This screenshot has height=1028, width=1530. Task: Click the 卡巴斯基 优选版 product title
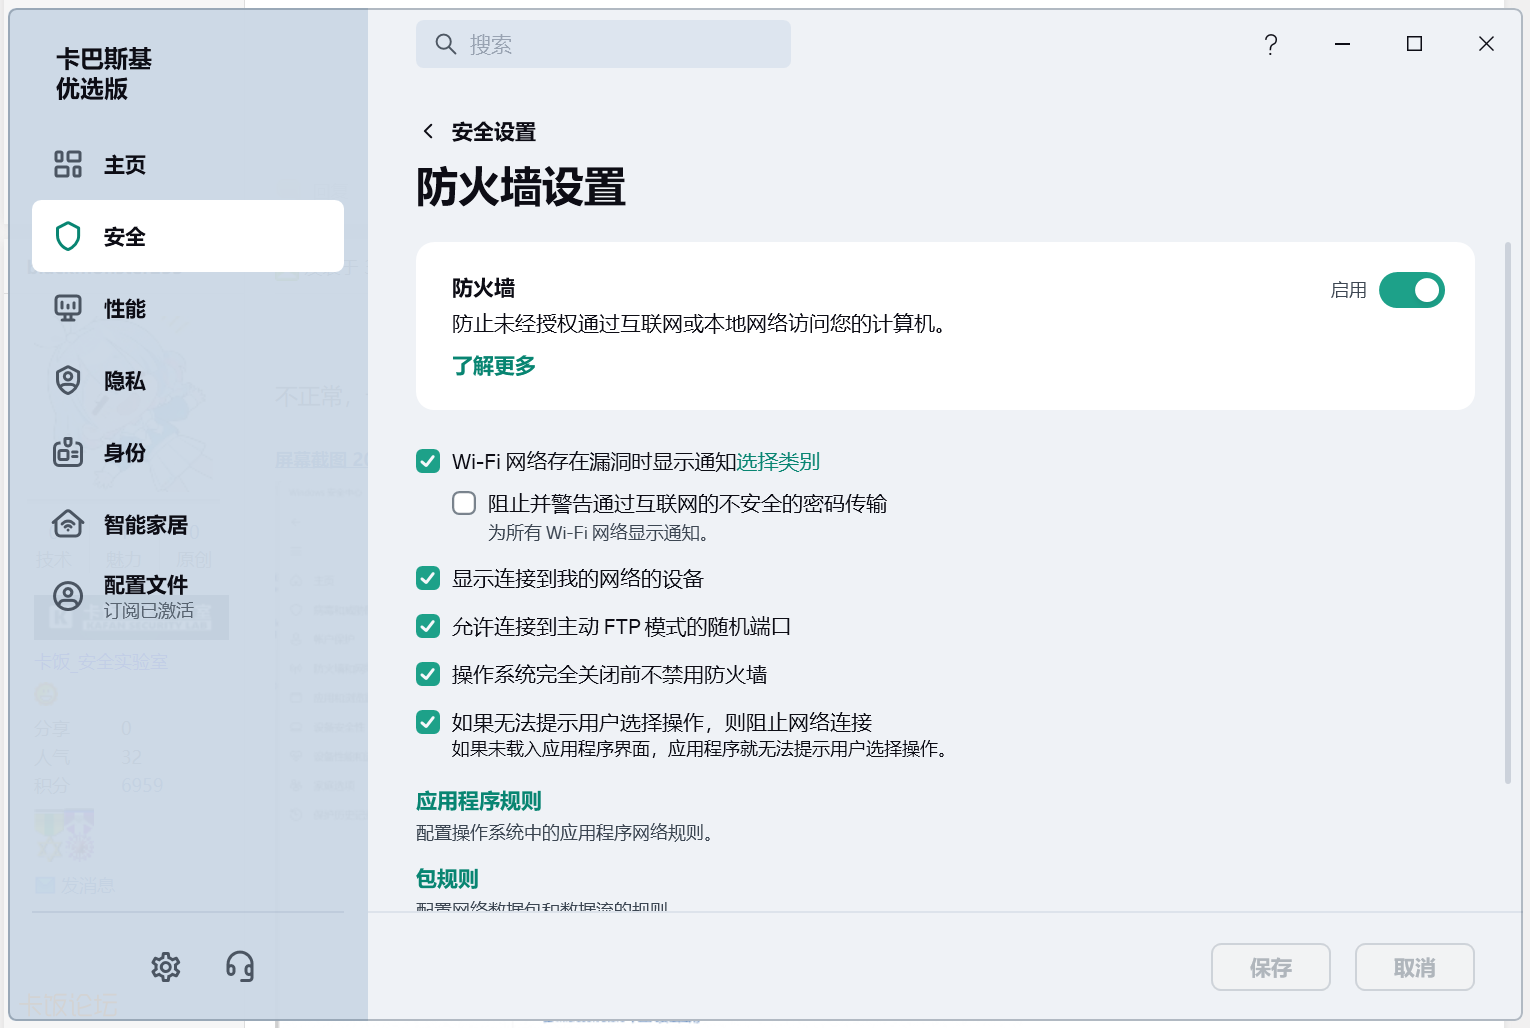(104, 74)
